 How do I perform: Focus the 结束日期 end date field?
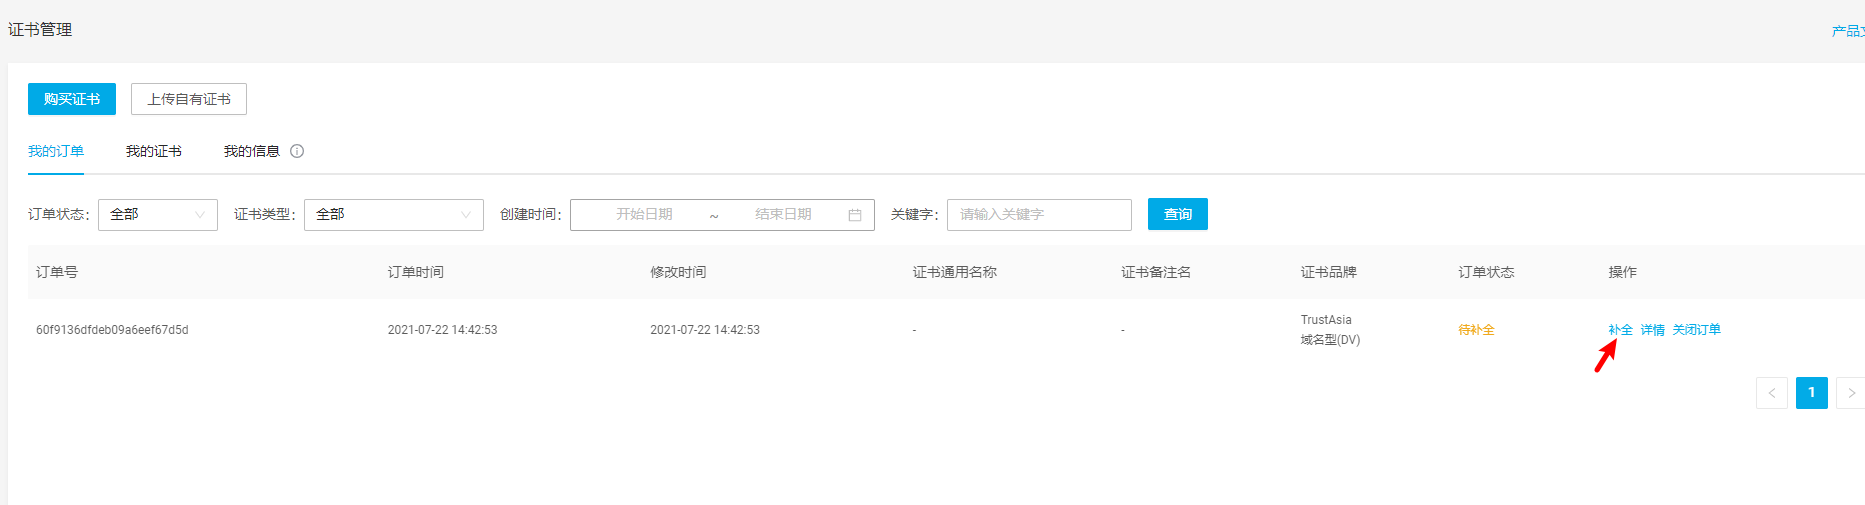click(x=783, y=215)
